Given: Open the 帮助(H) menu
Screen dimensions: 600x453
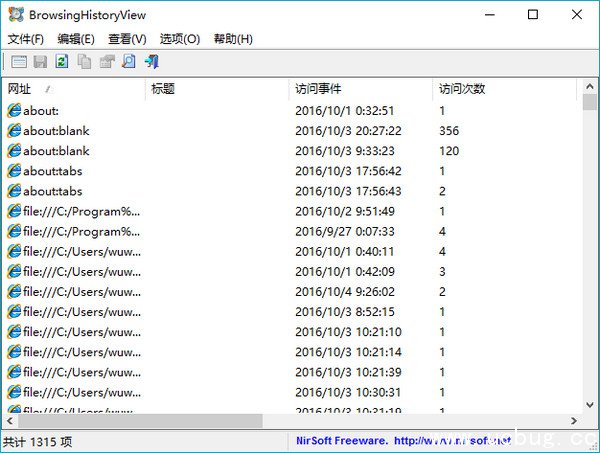Looking at the screenshot, I should coord(232,39).
